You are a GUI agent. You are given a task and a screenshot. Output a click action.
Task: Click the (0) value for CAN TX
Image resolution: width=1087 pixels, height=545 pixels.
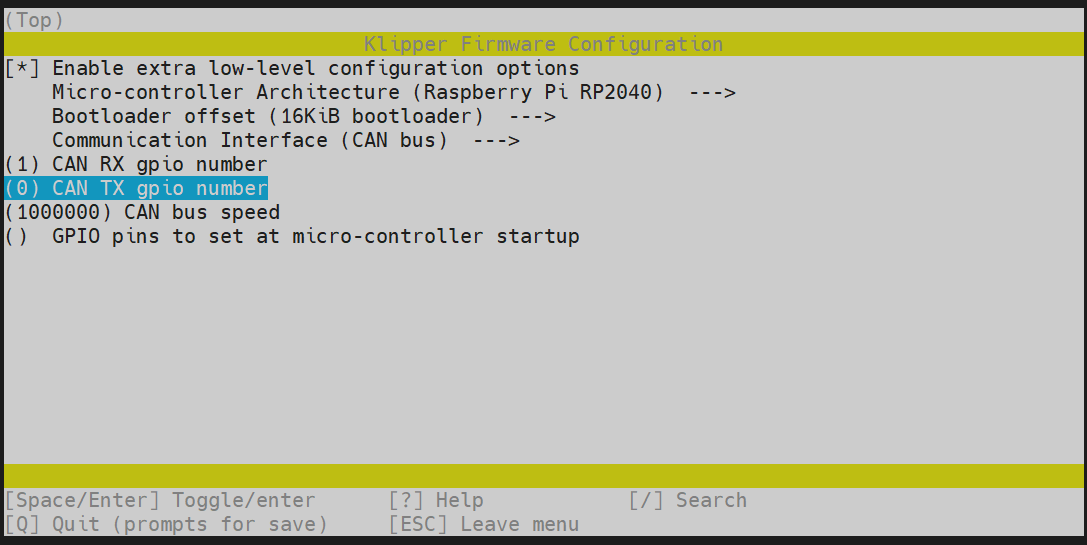pos(22,189)
